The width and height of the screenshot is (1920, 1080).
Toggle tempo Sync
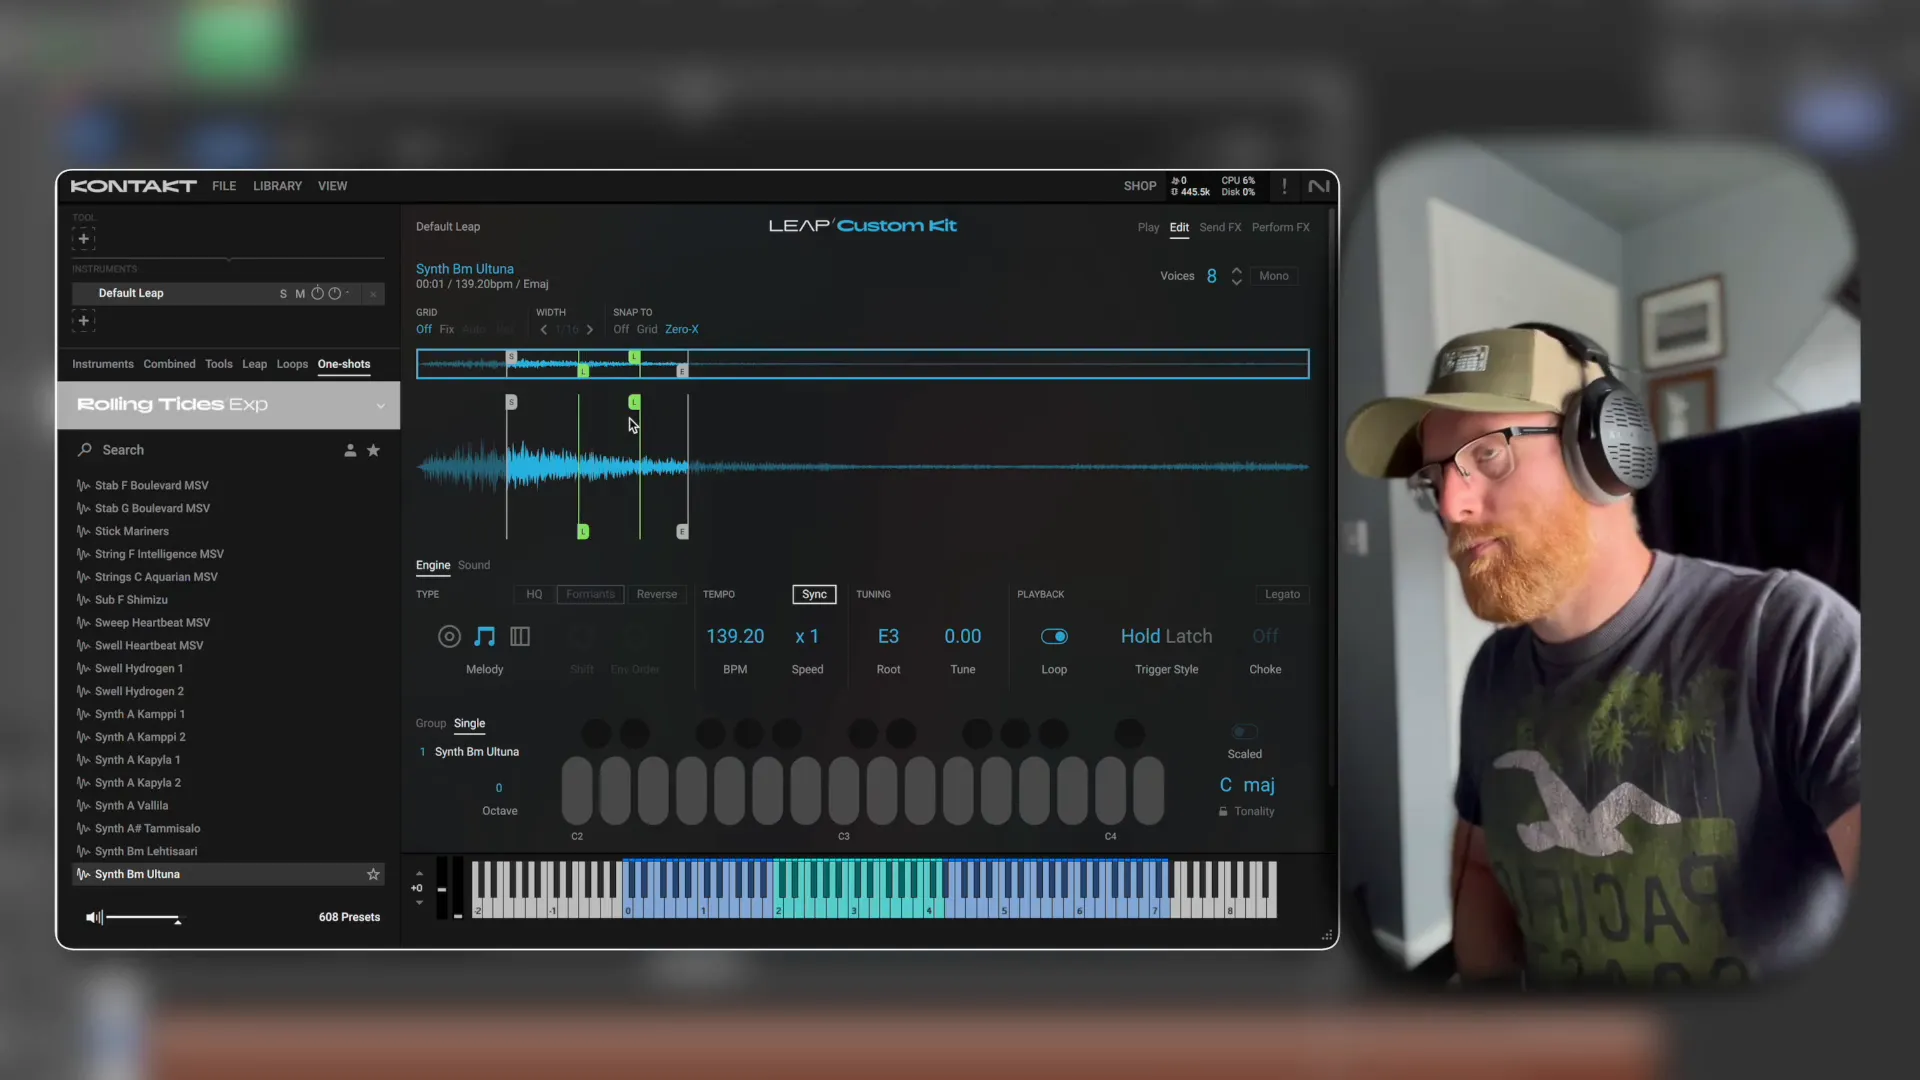pyautogui.click(x=814, y=594)
